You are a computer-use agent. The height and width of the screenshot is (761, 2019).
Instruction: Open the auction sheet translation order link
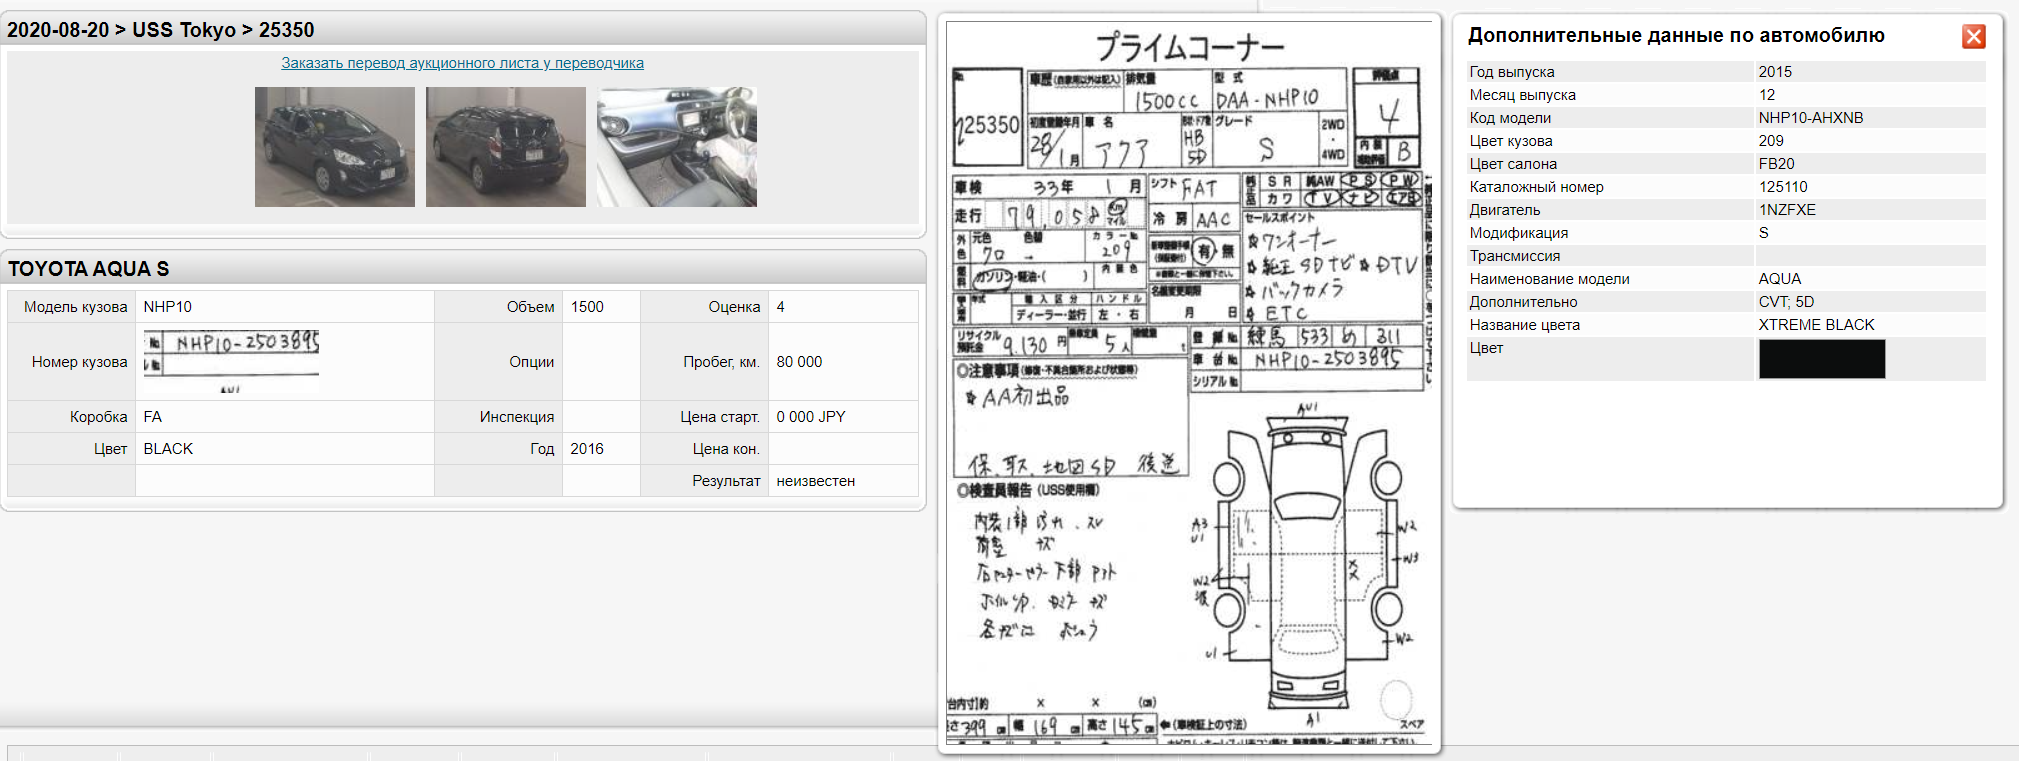pos(462,63)
